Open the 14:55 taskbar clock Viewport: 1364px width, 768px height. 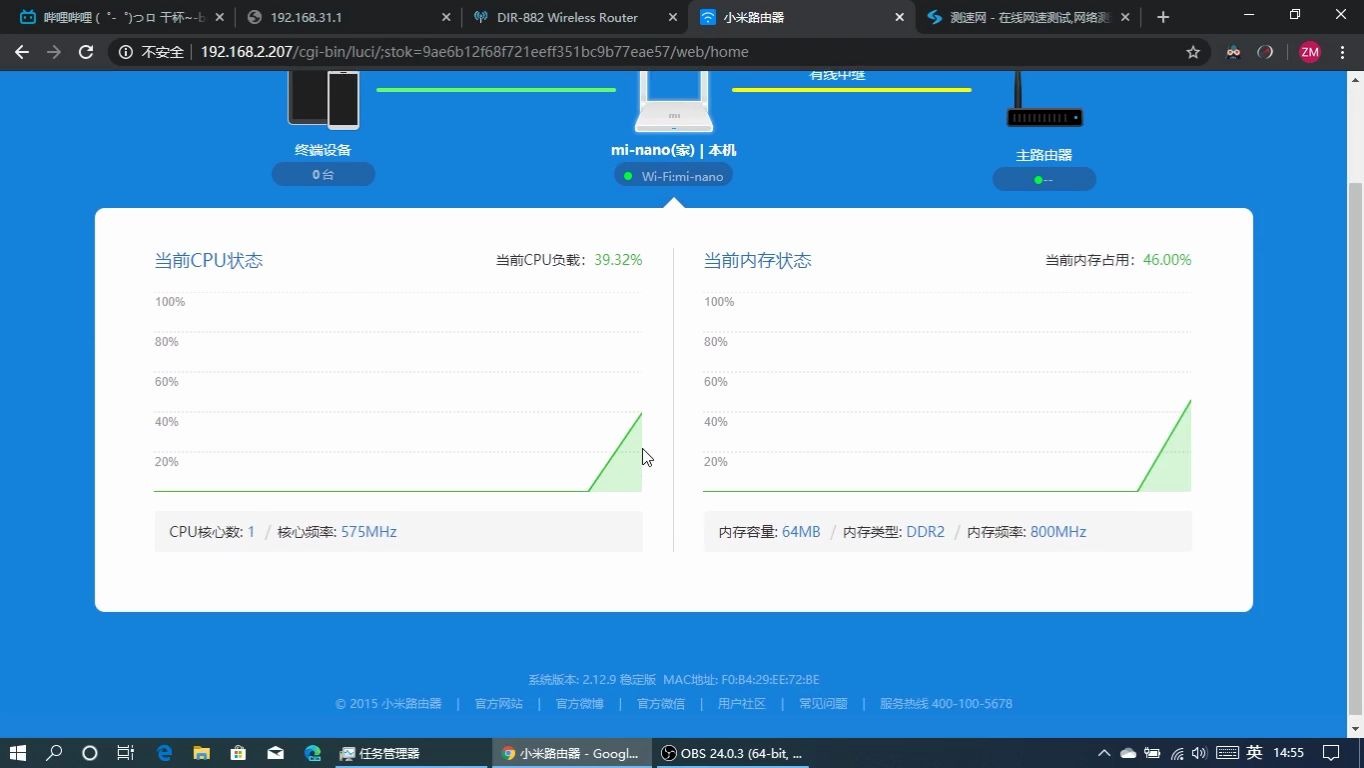point(1289,753)
